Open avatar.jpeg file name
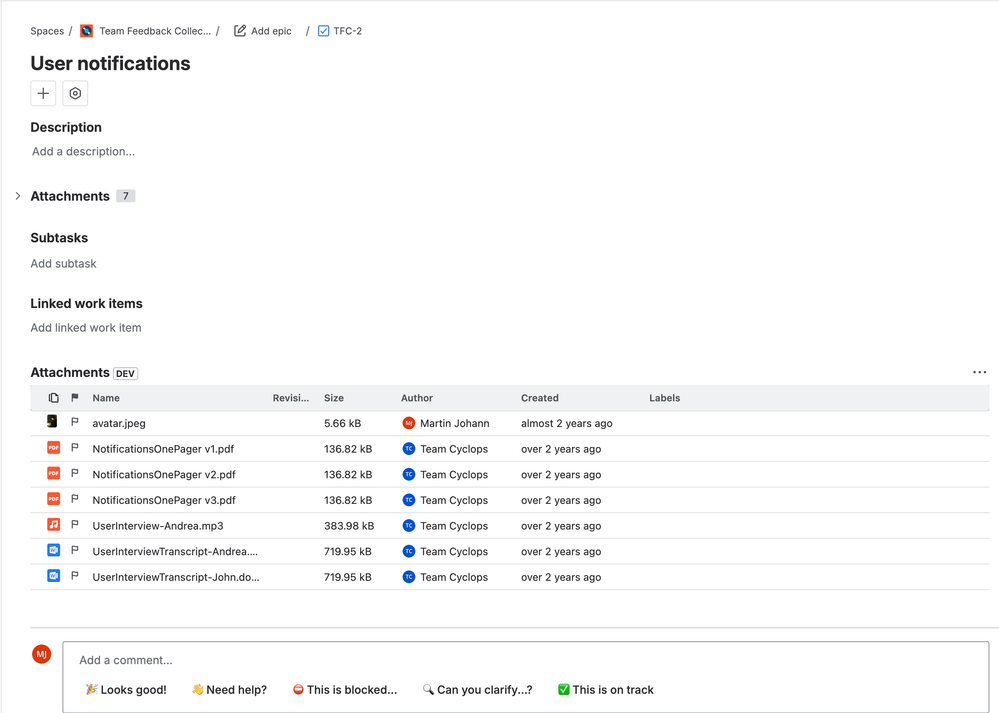The height and width of the screenshot is (713, 999). [119, 423]
